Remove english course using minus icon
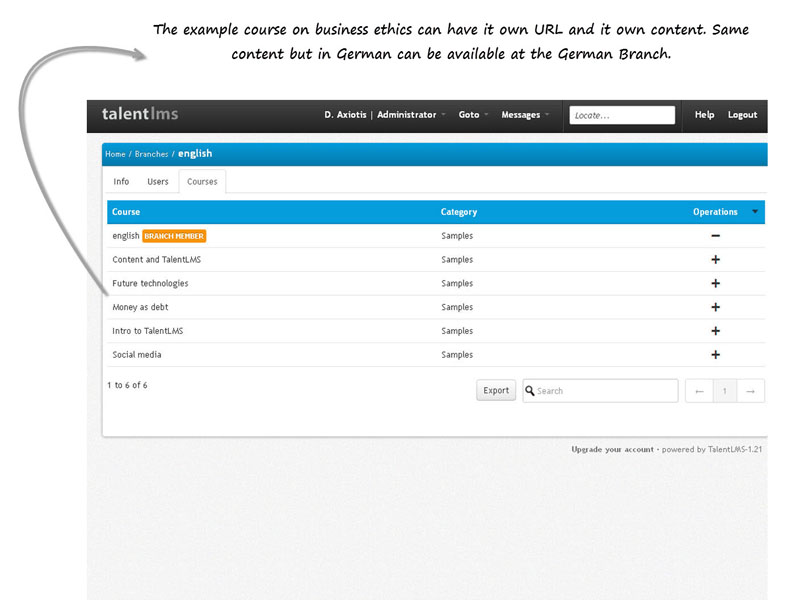This screenshot has width=800, height=600. [715, 236]
